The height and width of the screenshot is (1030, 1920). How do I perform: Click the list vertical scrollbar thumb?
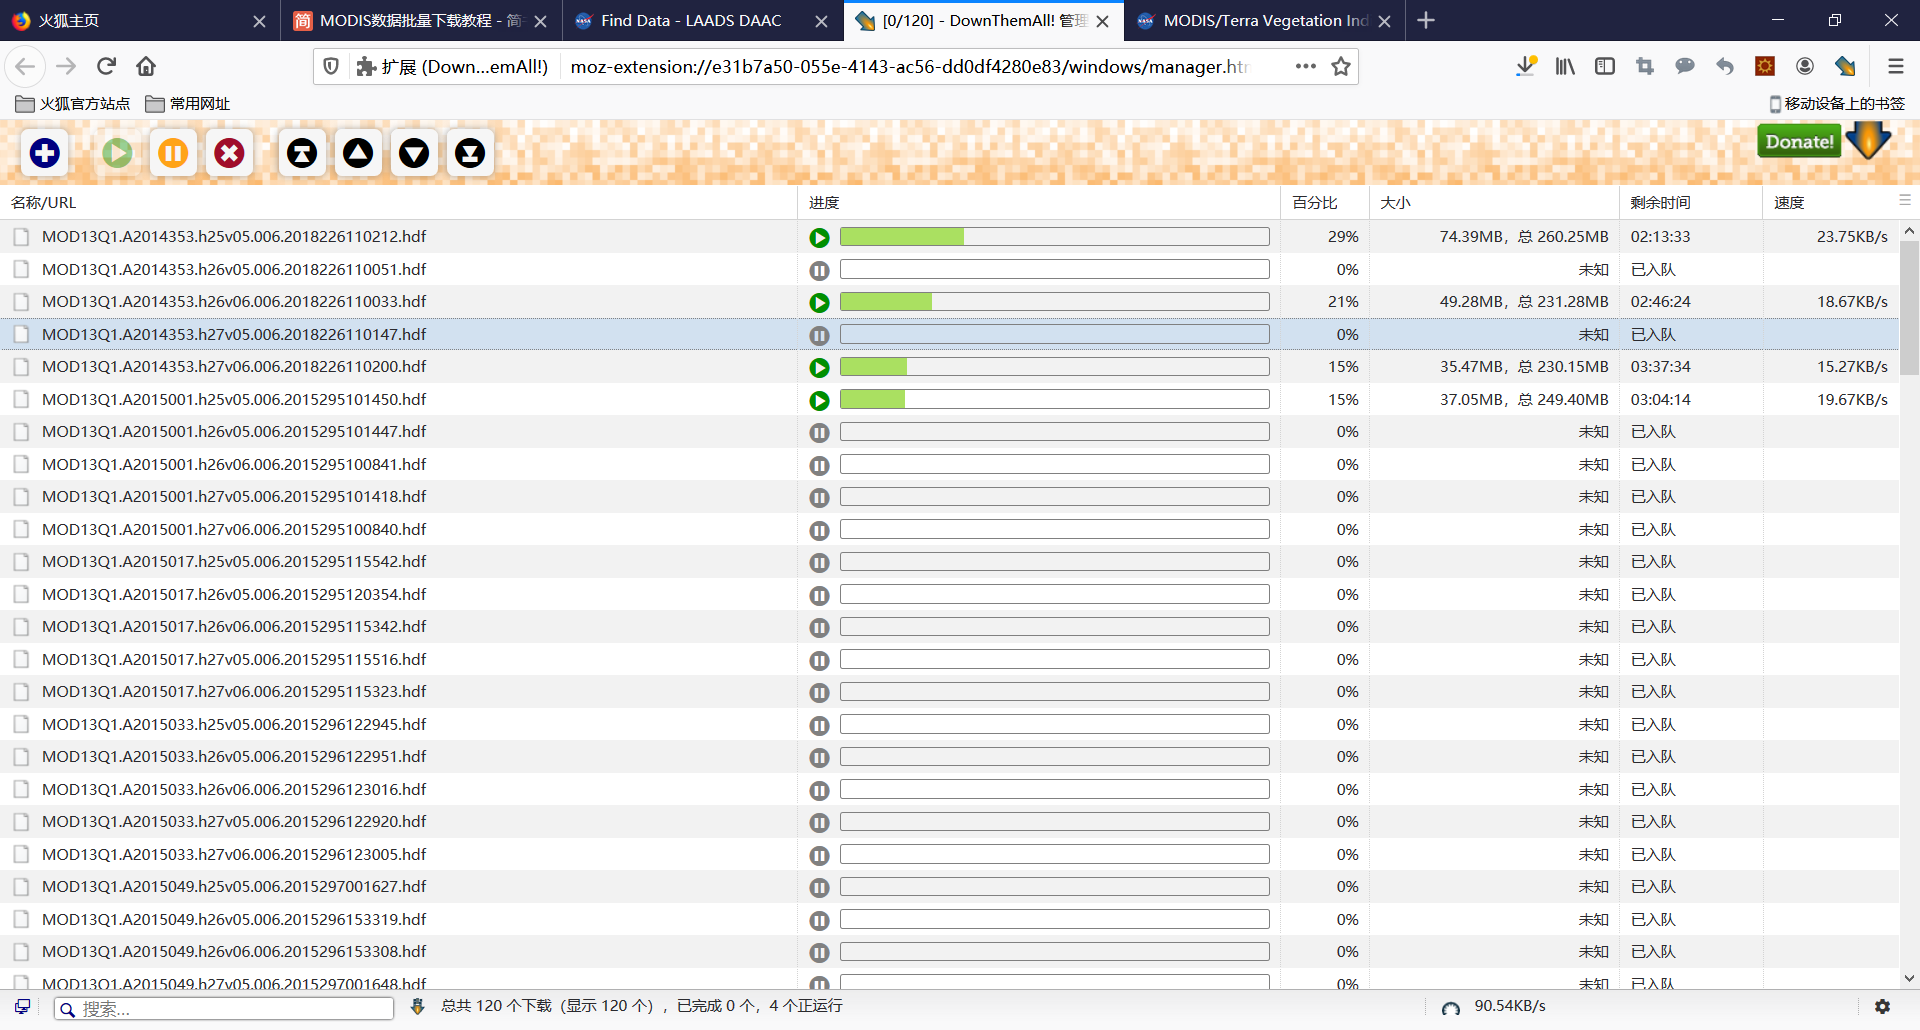tap(1909, 308)
